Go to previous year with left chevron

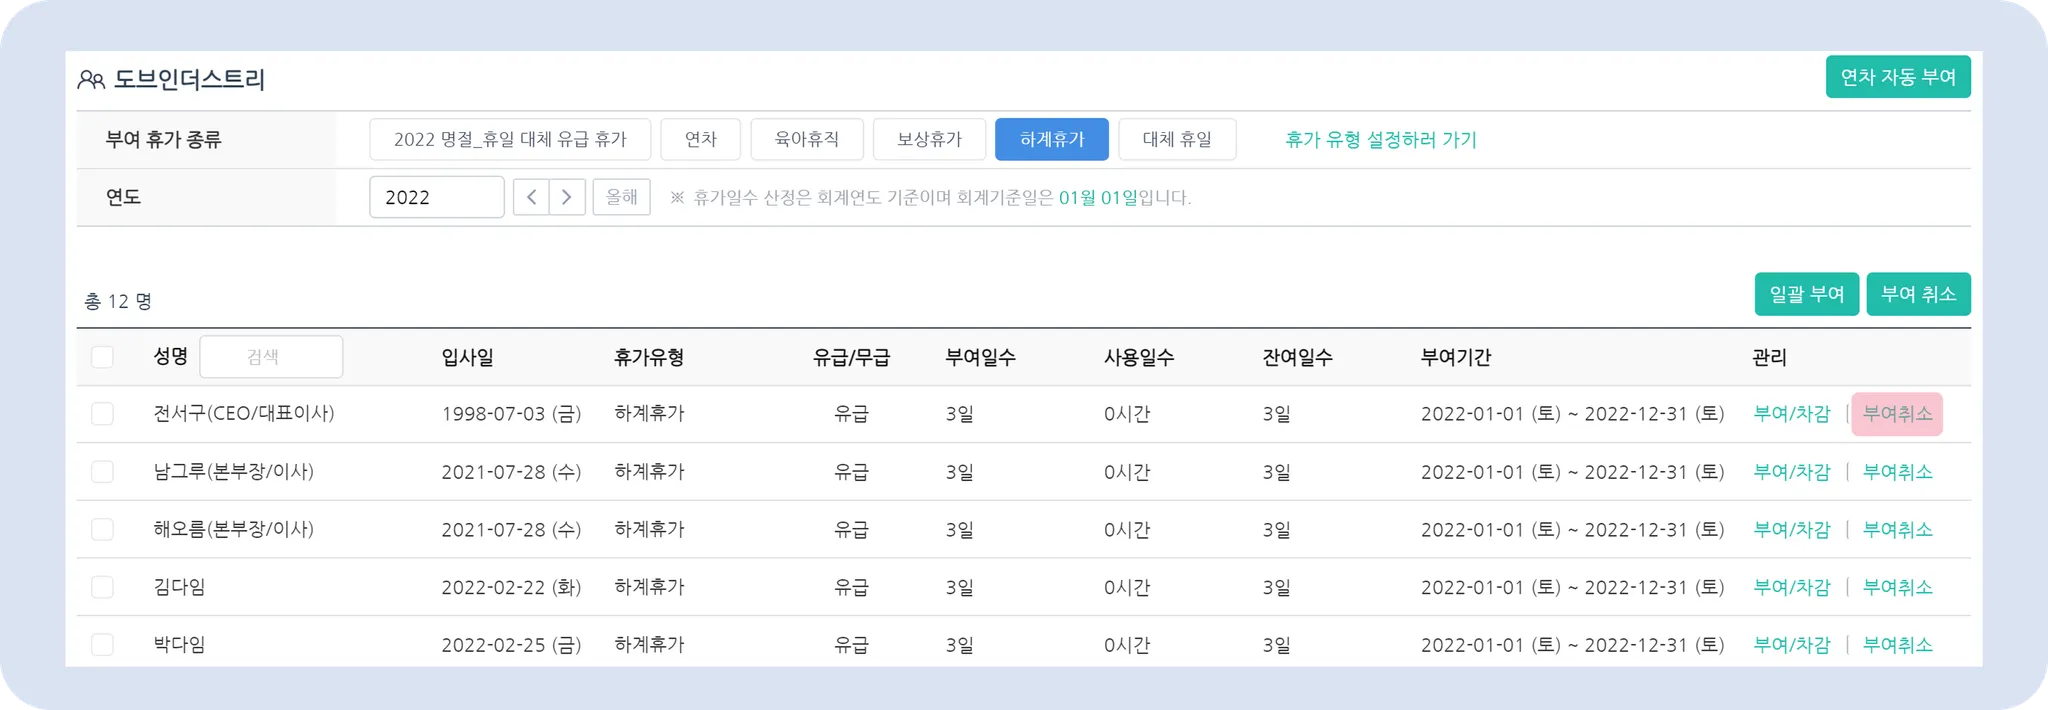coord(531,197)
